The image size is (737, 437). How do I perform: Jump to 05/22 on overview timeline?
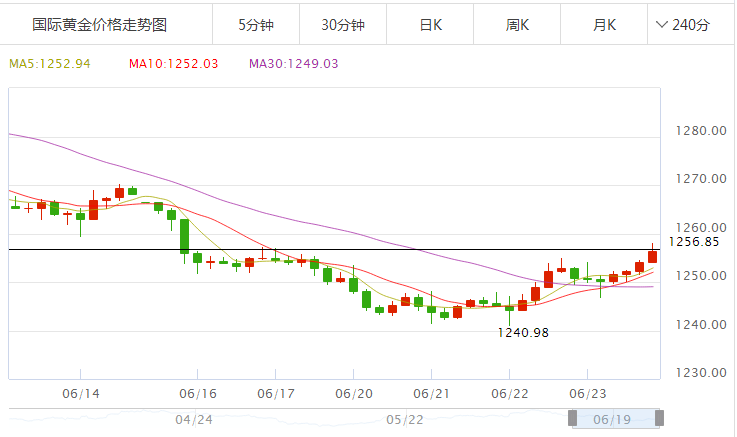(x=406, y=418)
